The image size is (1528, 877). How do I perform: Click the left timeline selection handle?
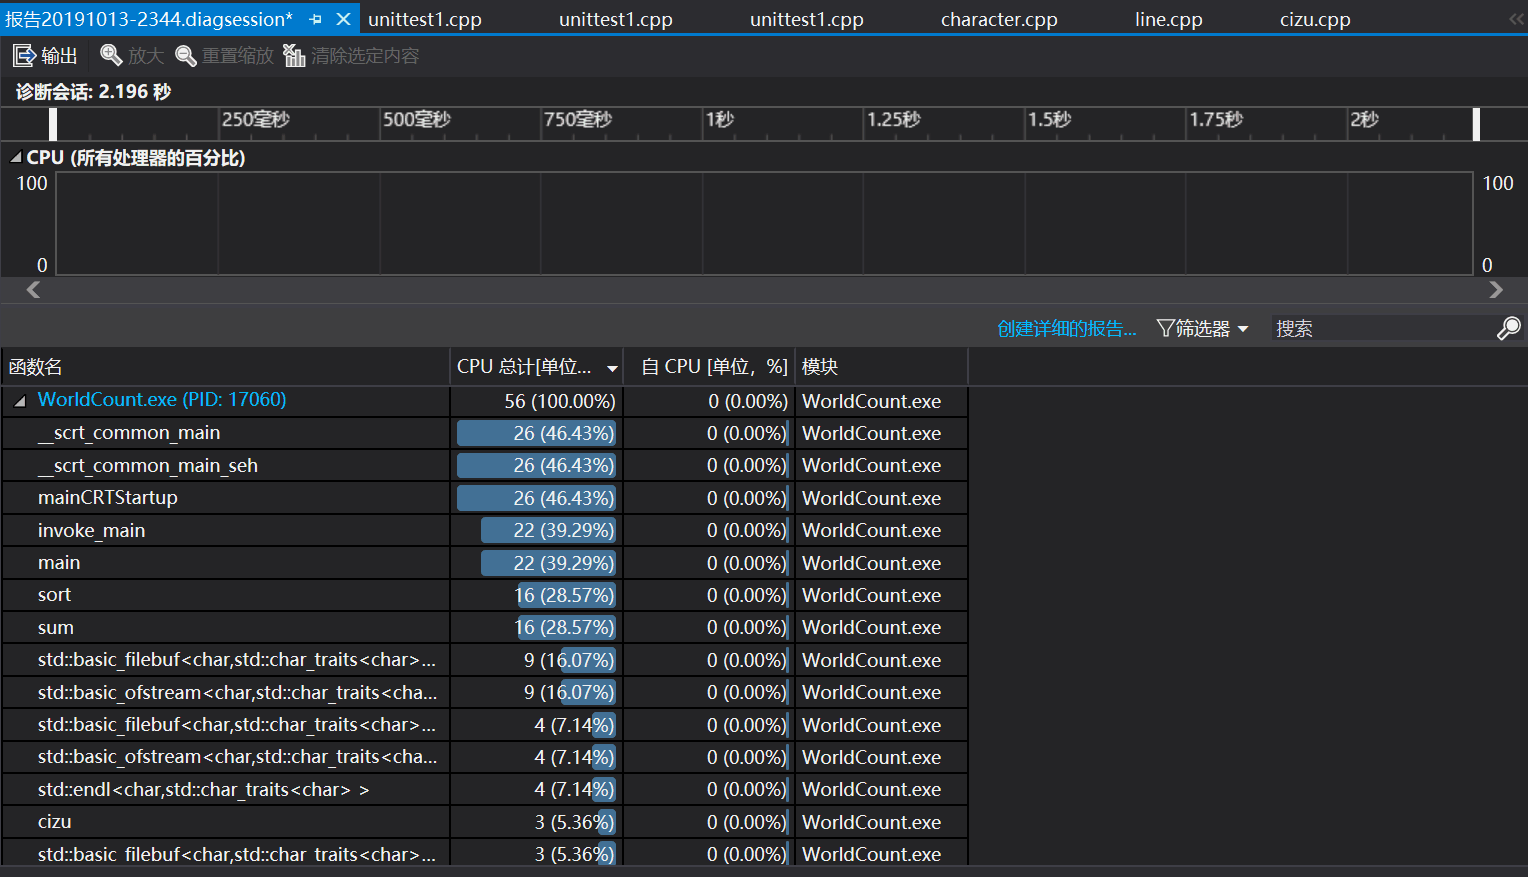click(x=53, y=124)
